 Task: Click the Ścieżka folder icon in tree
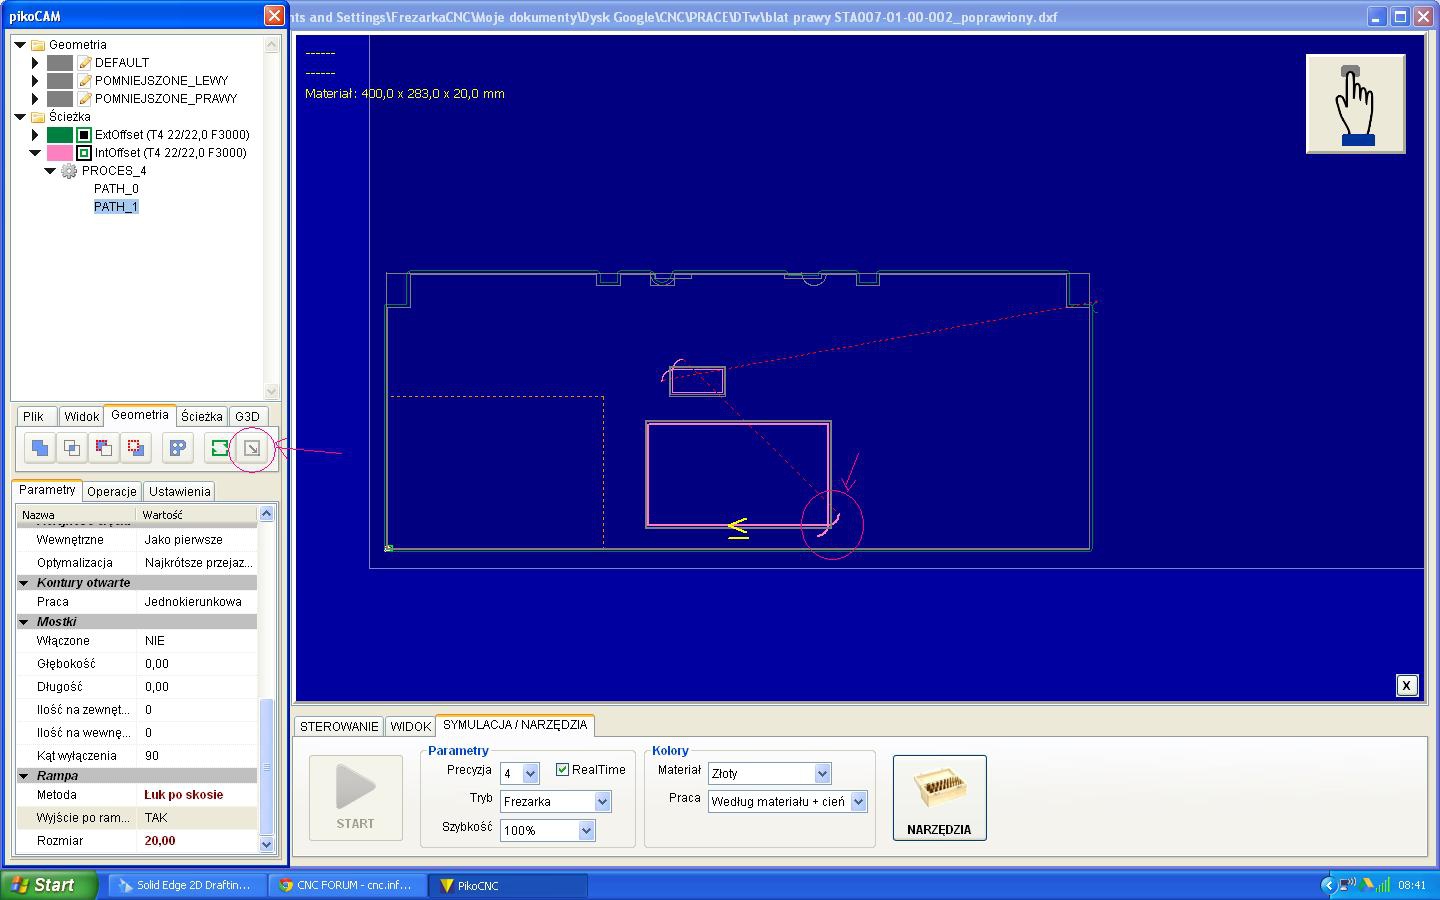(x=38, y=117)
